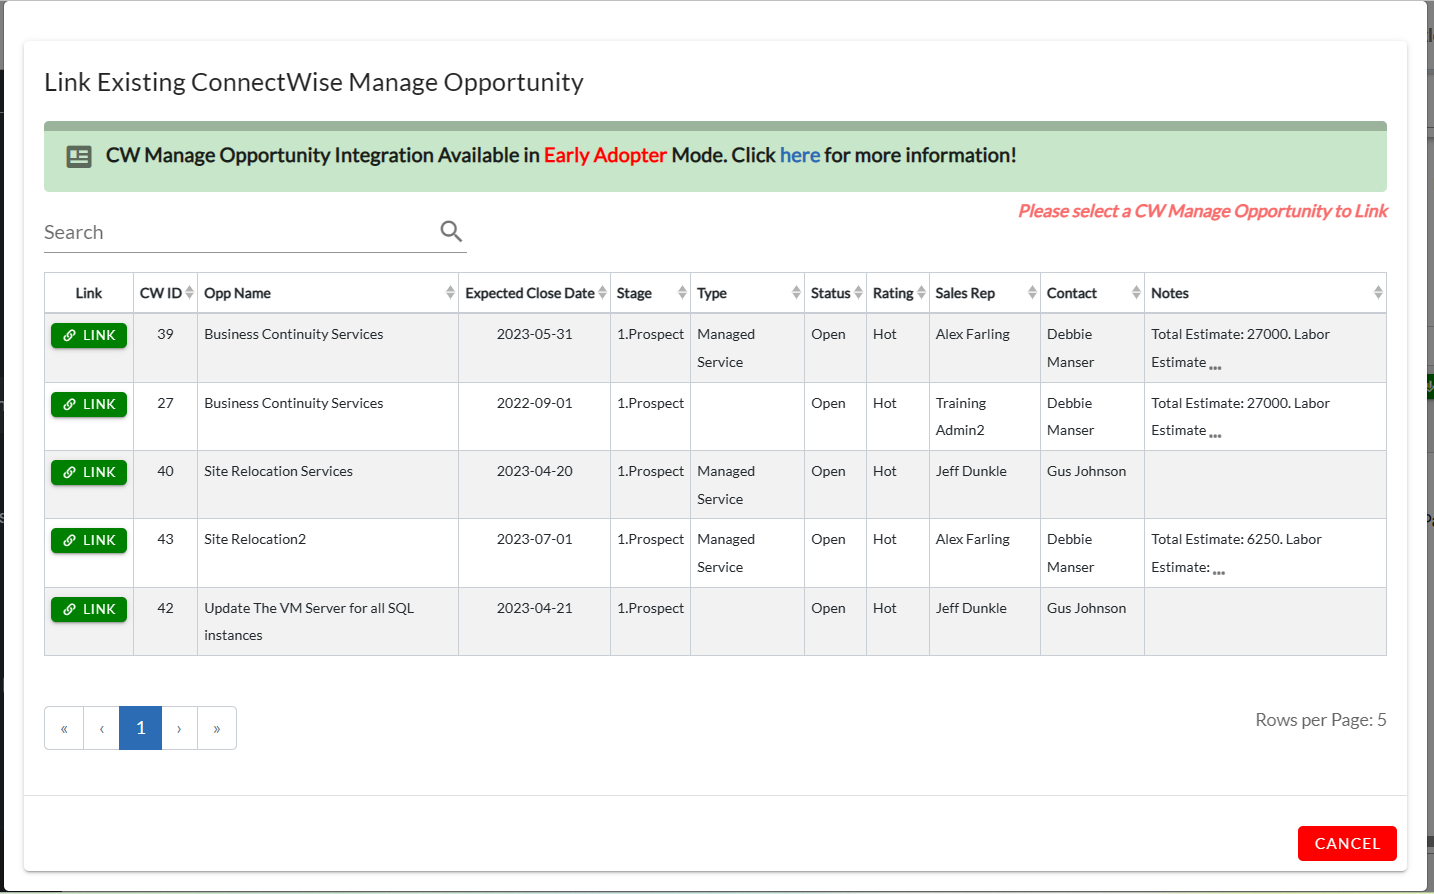
Task: Click LINK button for CW ID 27
Action: tap(89, 404)
